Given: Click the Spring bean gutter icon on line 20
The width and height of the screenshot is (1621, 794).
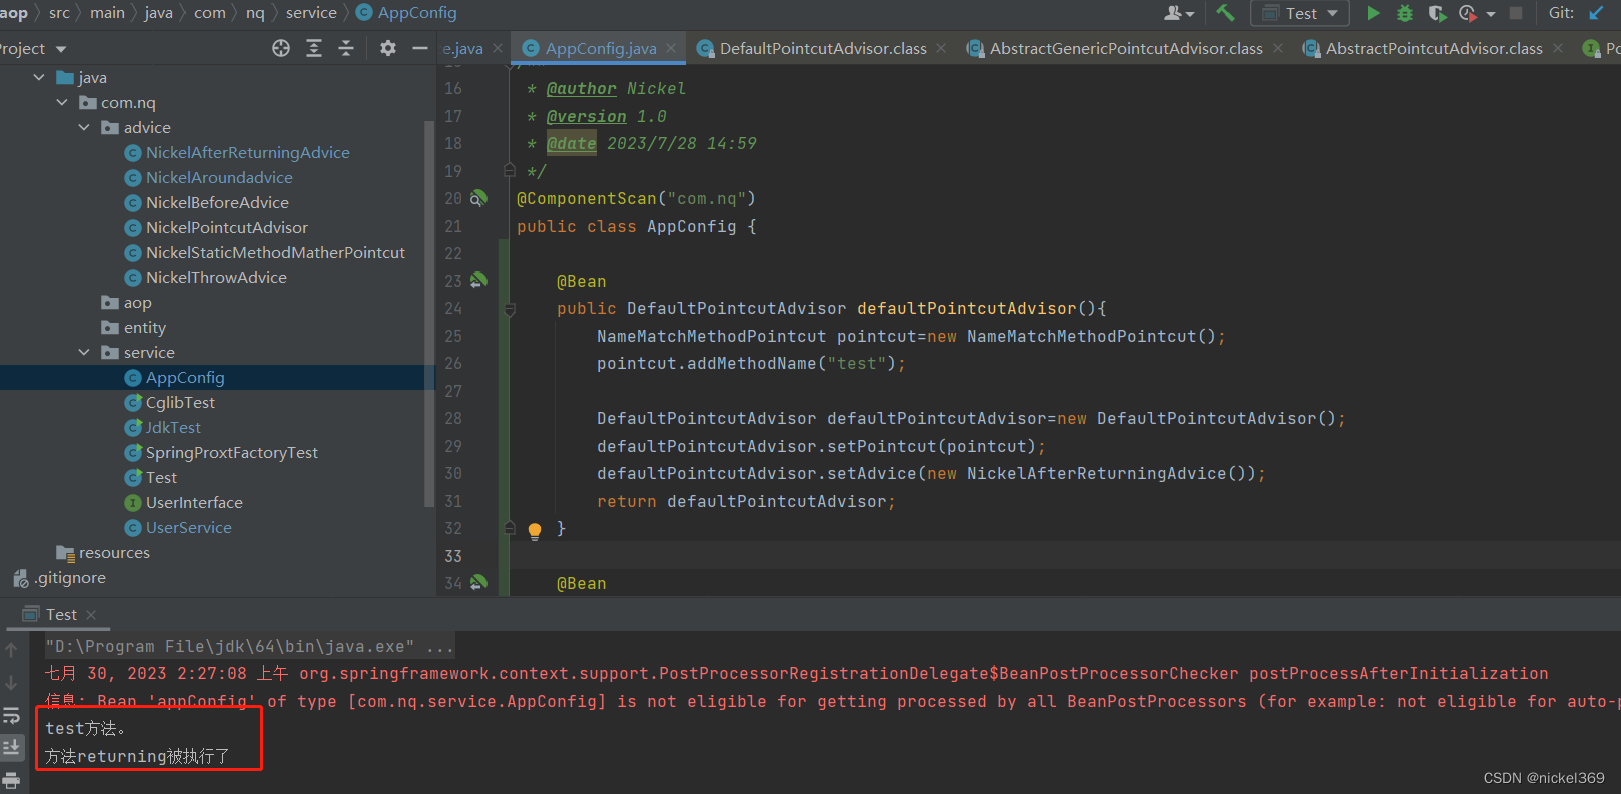Looking at the screenshot, I should 479,198.
